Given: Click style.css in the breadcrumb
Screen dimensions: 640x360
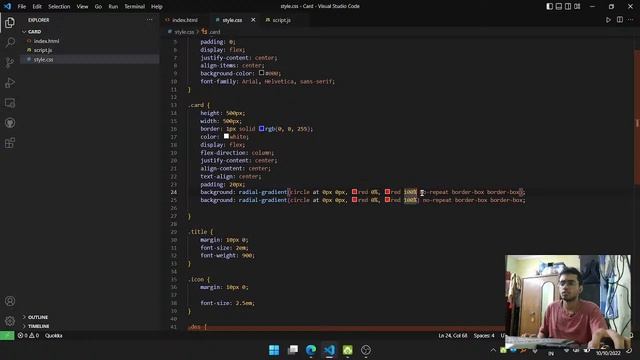Looking at the screenshot, I should coord(184,32).
